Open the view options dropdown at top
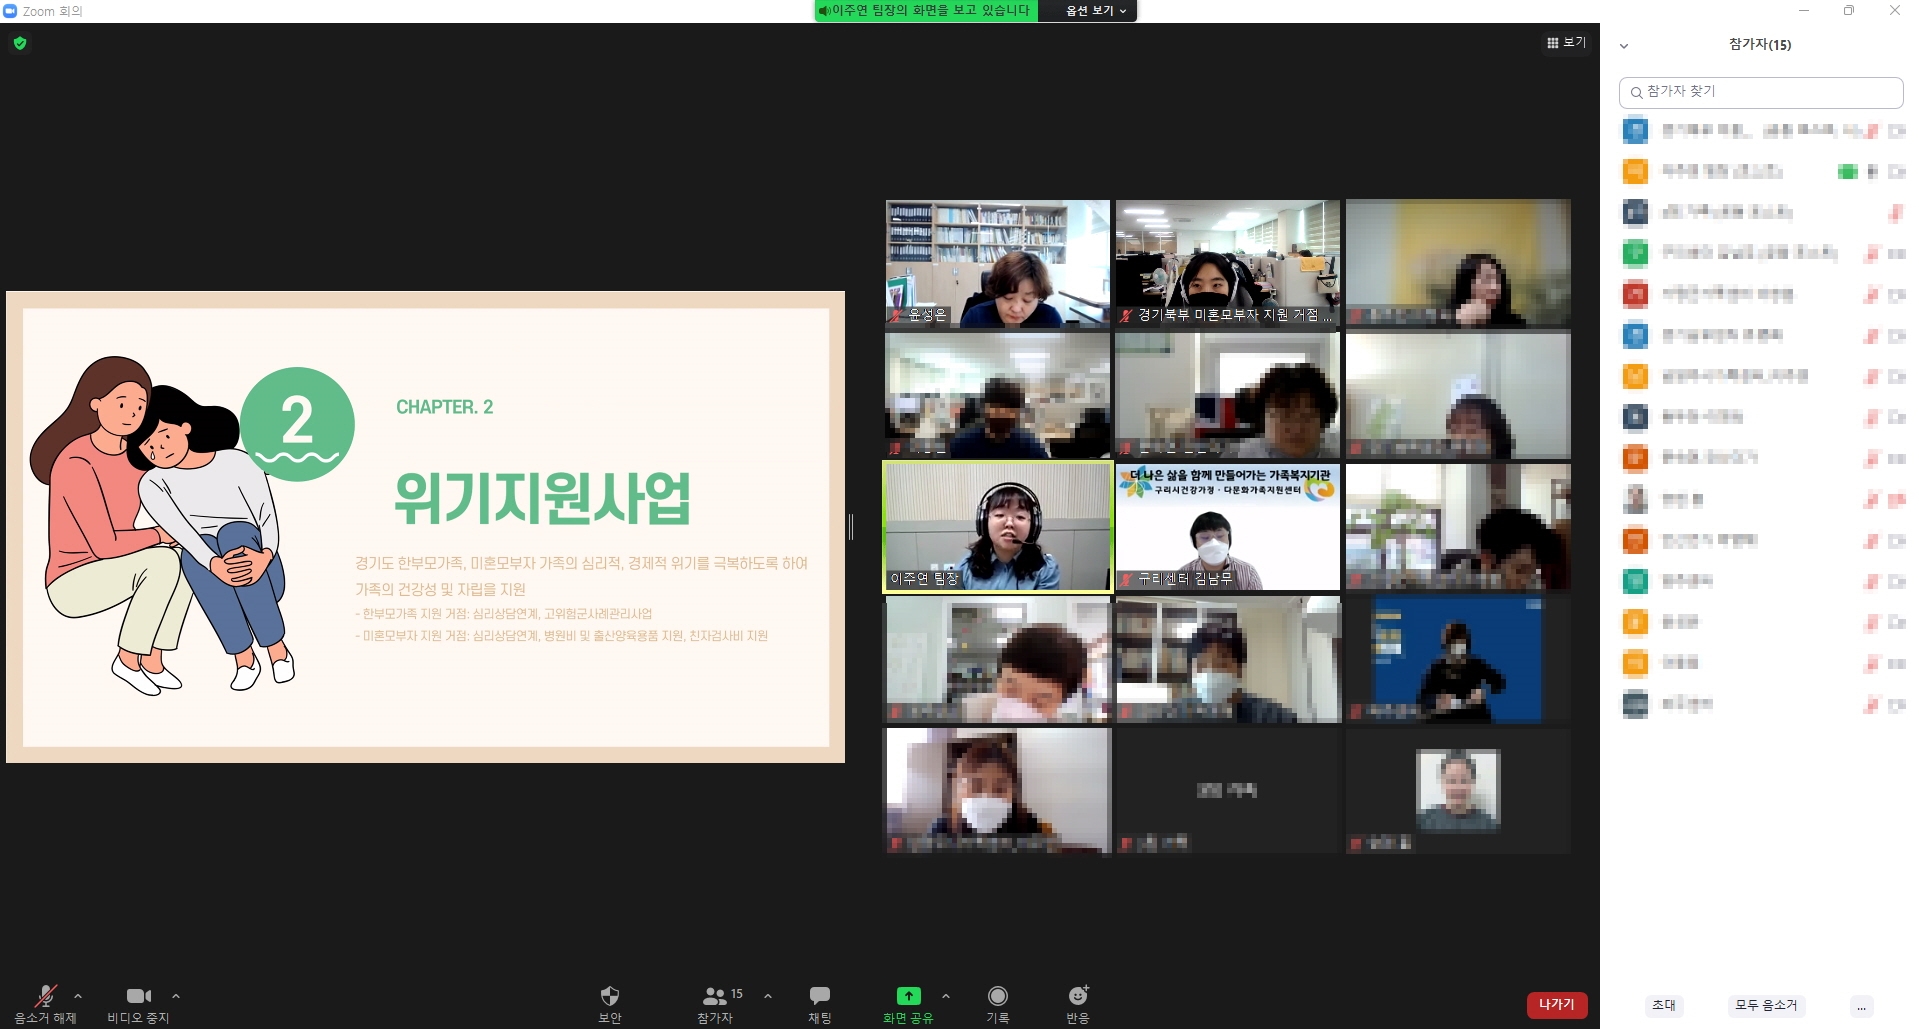This screenshot has width=1919, height=1029. point(1096,11)
